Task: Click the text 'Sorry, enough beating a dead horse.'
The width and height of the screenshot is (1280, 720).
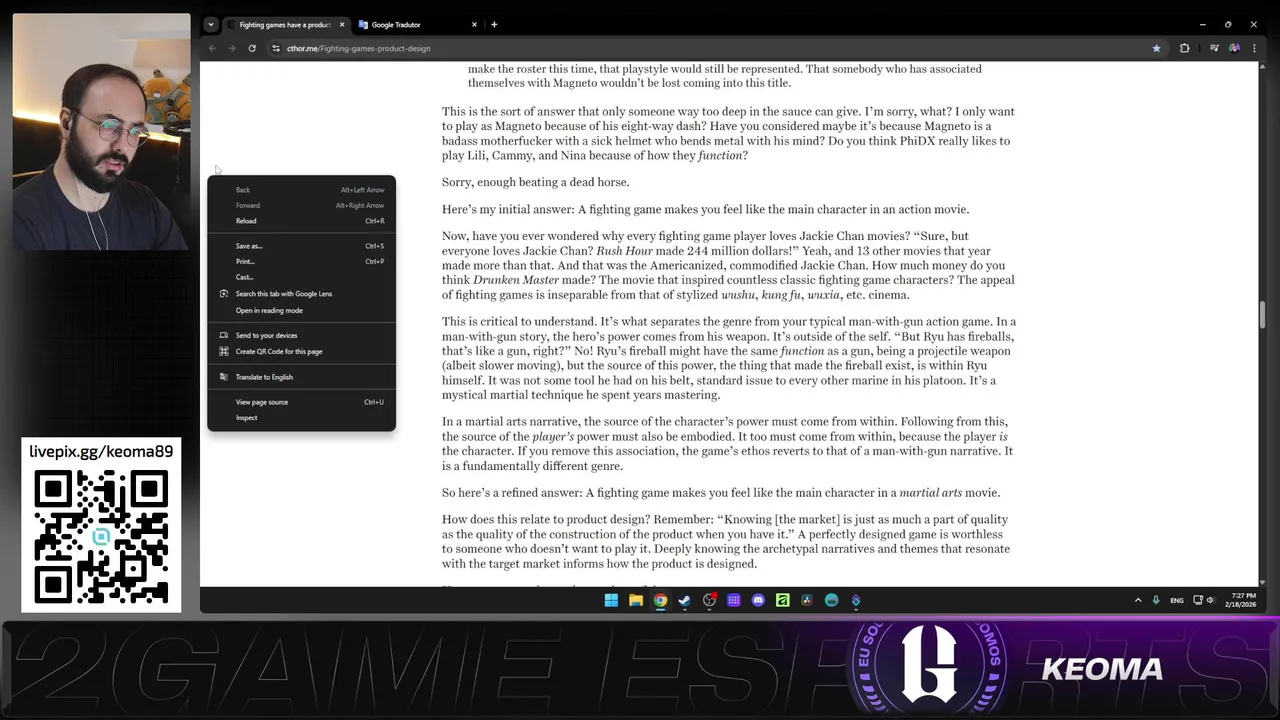Action: point(536,182)
